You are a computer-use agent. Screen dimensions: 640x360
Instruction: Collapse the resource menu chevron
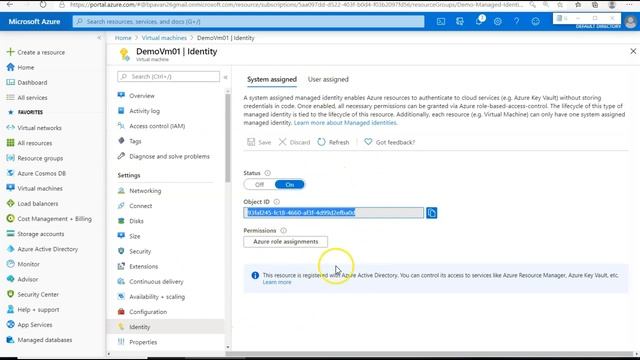click(x=225, y=77)
